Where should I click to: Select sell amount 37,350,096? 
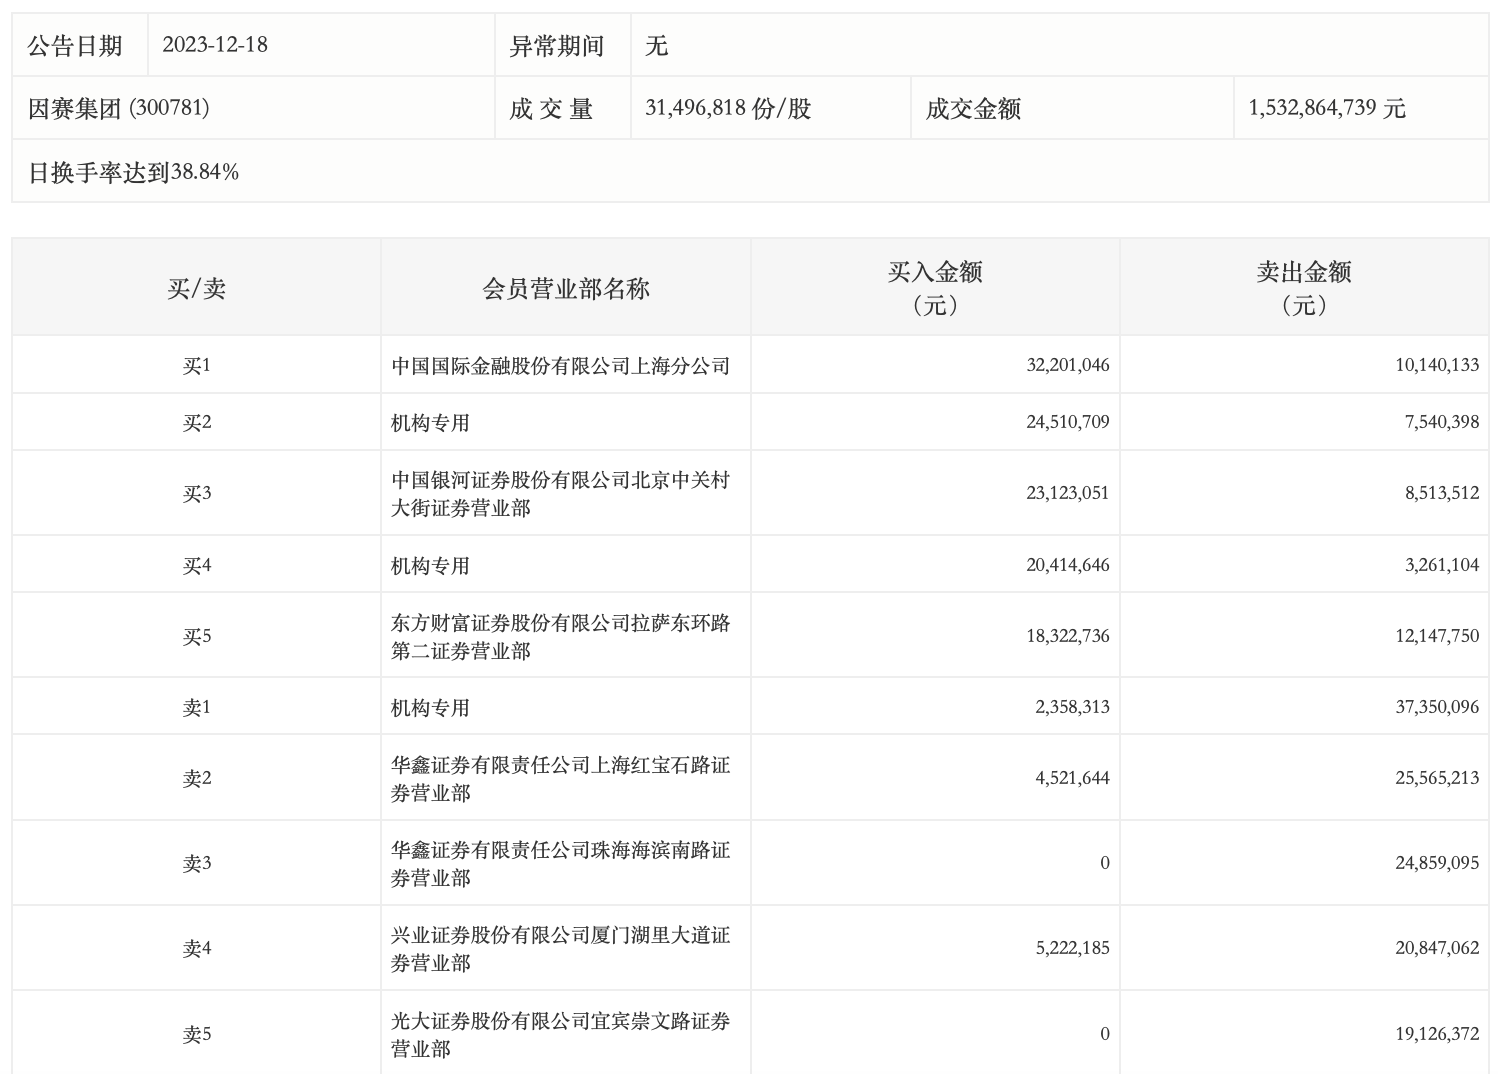(x=1437, y=707)
